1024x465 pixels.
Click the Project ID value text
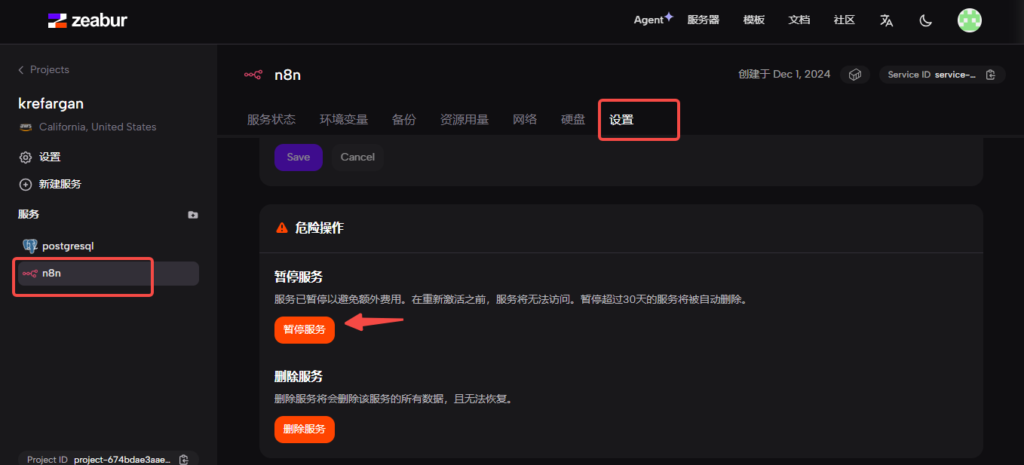123,459
